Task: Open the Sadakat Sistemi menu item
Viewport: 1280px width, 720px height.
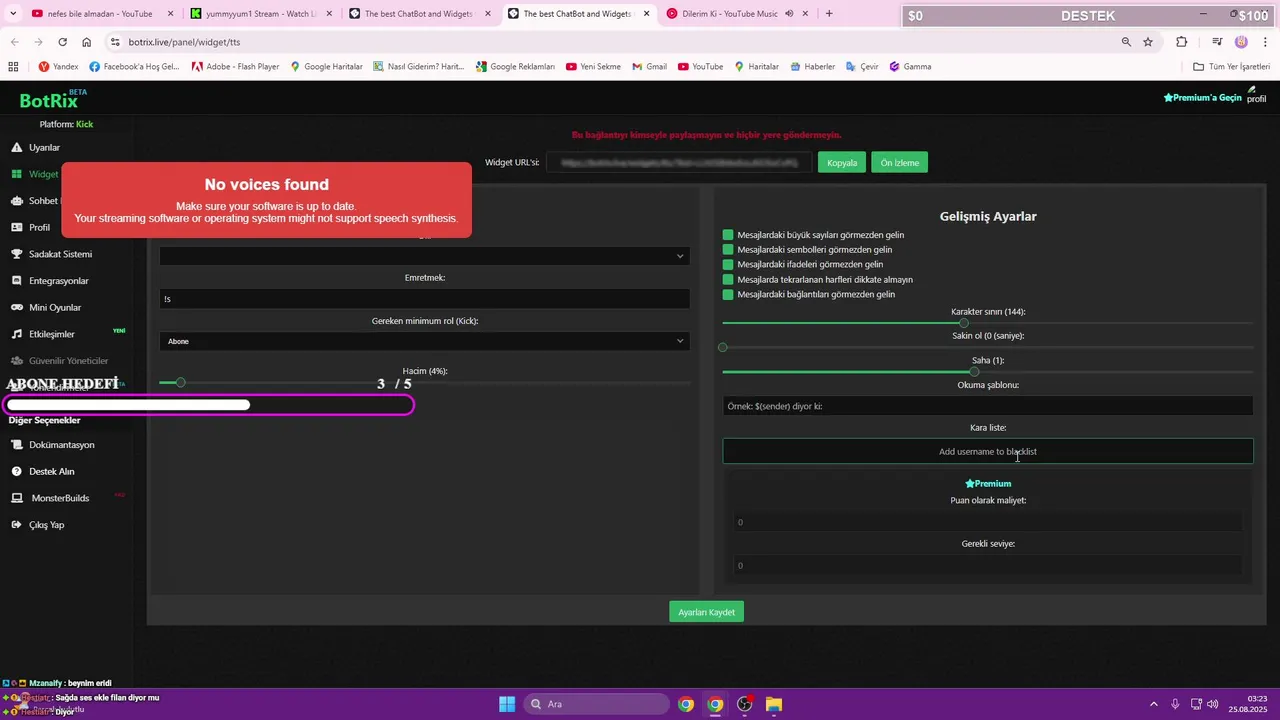Action: (60, 254)
